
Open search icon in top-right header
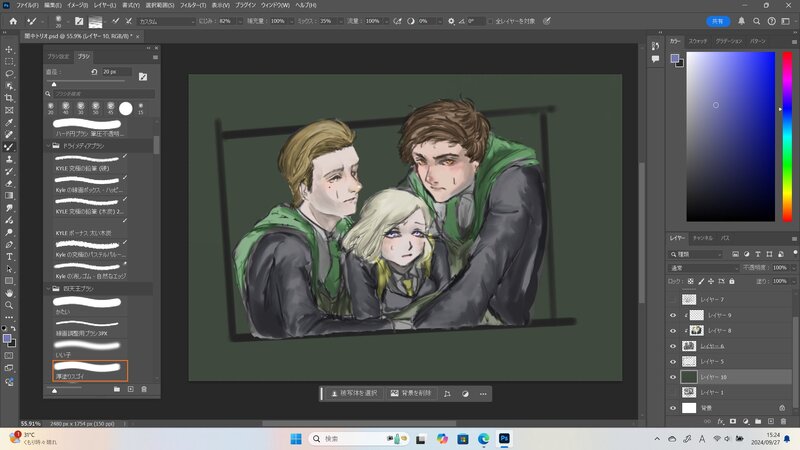point(757,21)
